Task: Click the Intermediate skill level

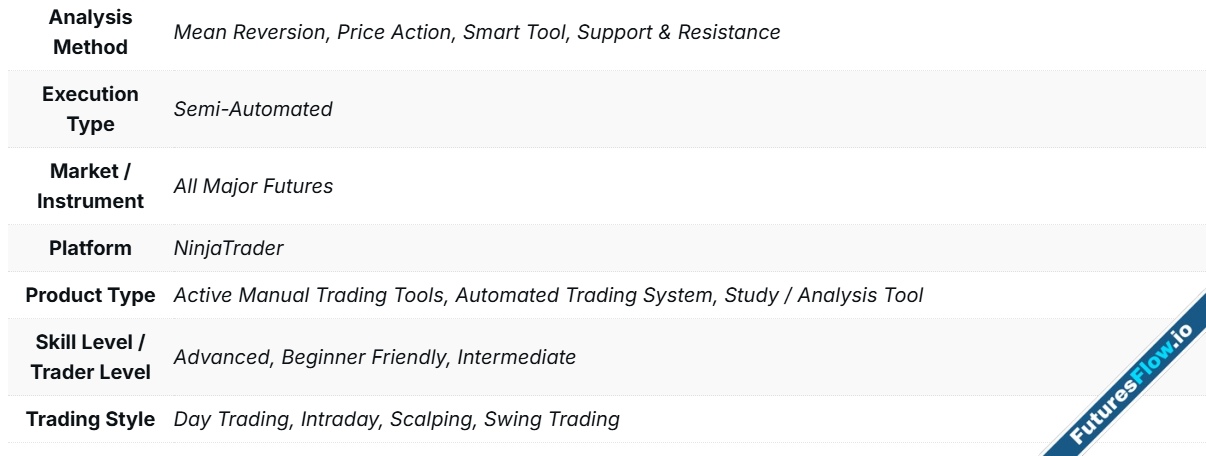Action: click(x=516, y=357)
